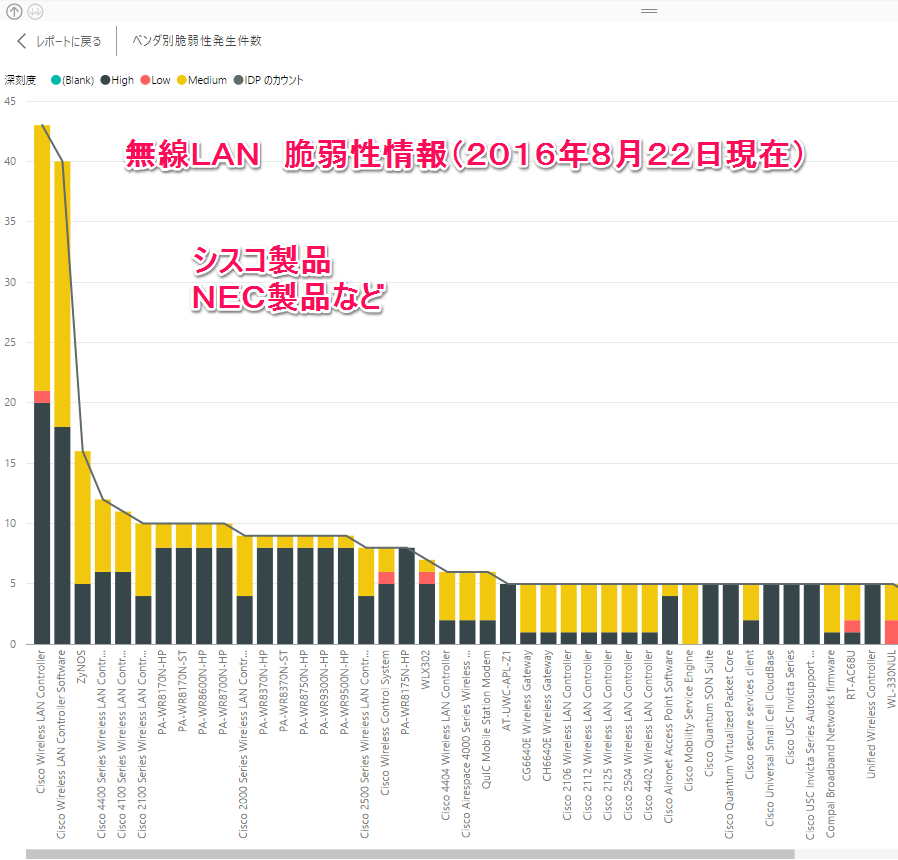Click the visual's top drag handle grip
The height and width of the screenshot is (860, 898).
(649, 11)
